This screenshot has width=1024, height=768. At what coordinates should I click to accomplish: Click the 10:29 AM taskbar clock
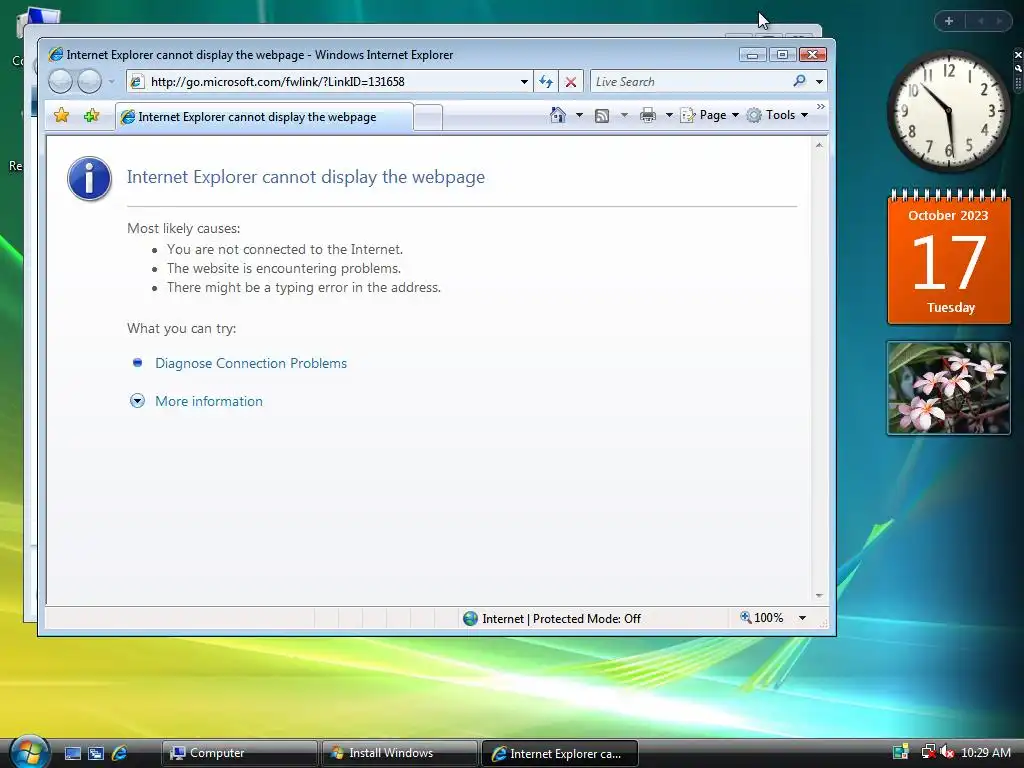click(986, 753)
